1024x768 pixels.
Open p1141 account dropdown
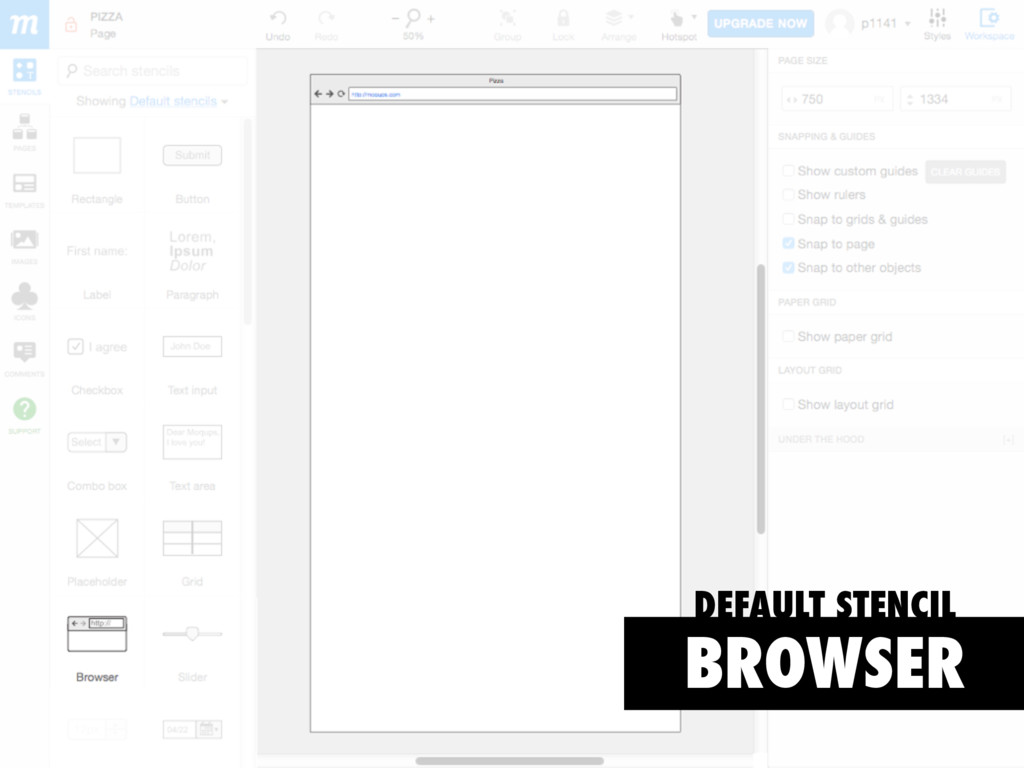pyautogui.click(x=885, y=24)
